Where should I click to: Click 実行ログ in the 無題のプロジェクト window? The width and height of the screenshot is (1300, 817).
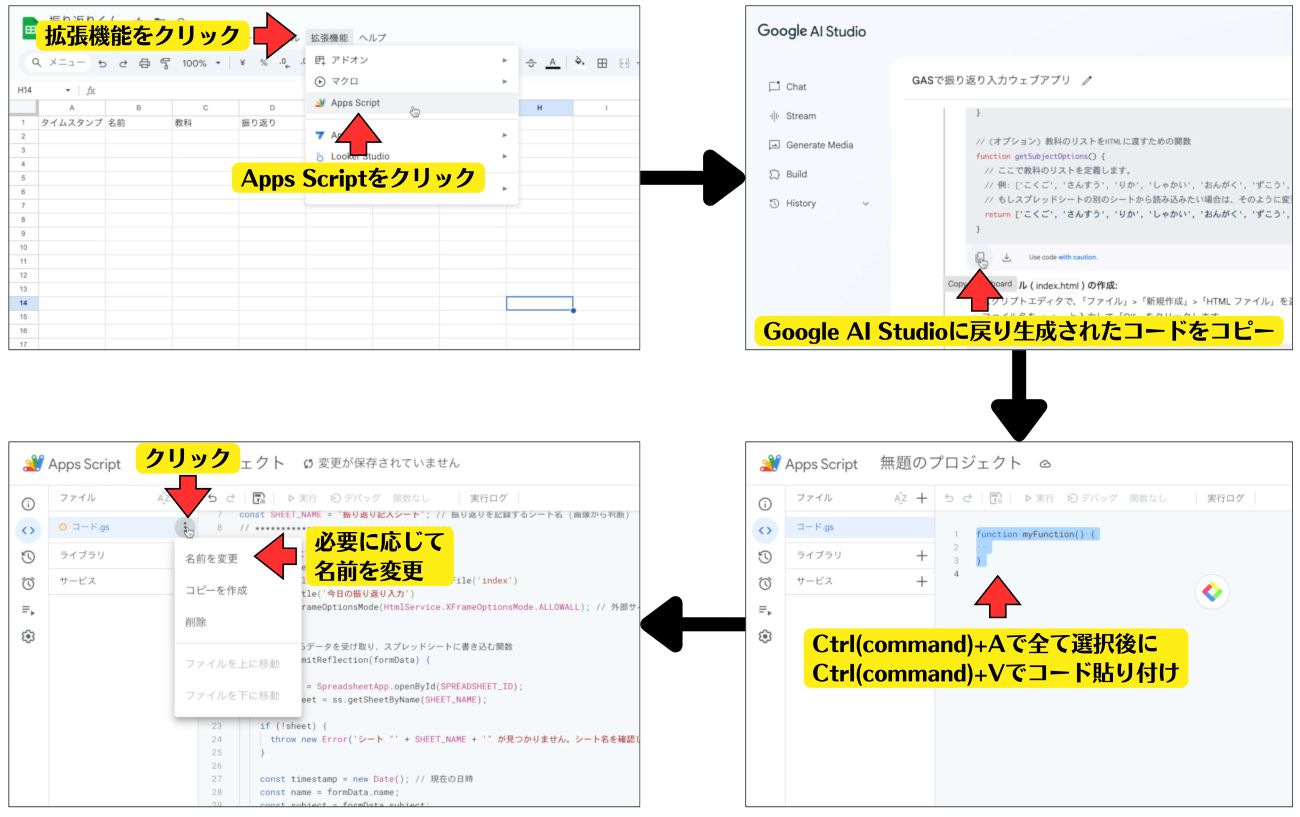tap(1225, 498)
